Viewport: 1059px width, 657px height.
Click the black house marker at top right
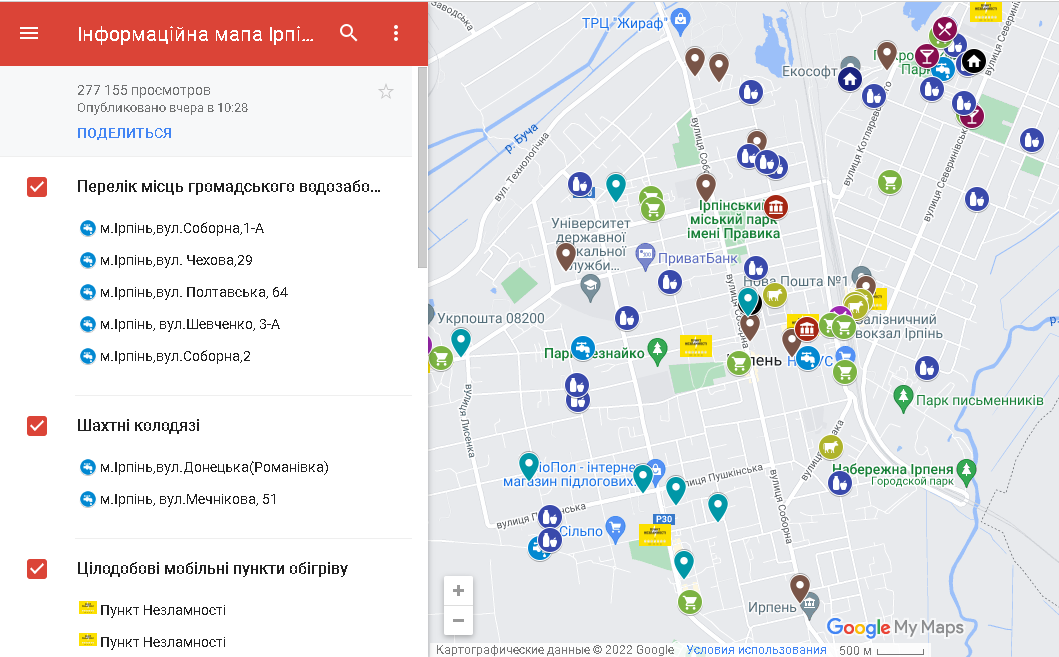coord(973,62)
